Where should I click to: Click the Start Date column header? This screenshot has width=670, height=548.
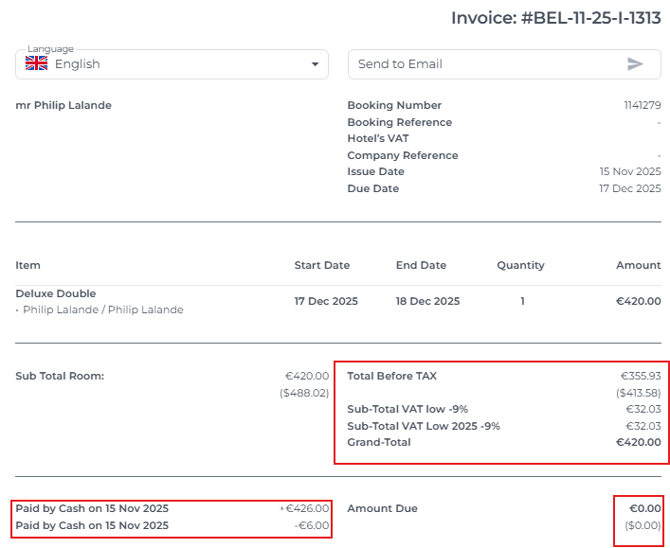(322, 266)
